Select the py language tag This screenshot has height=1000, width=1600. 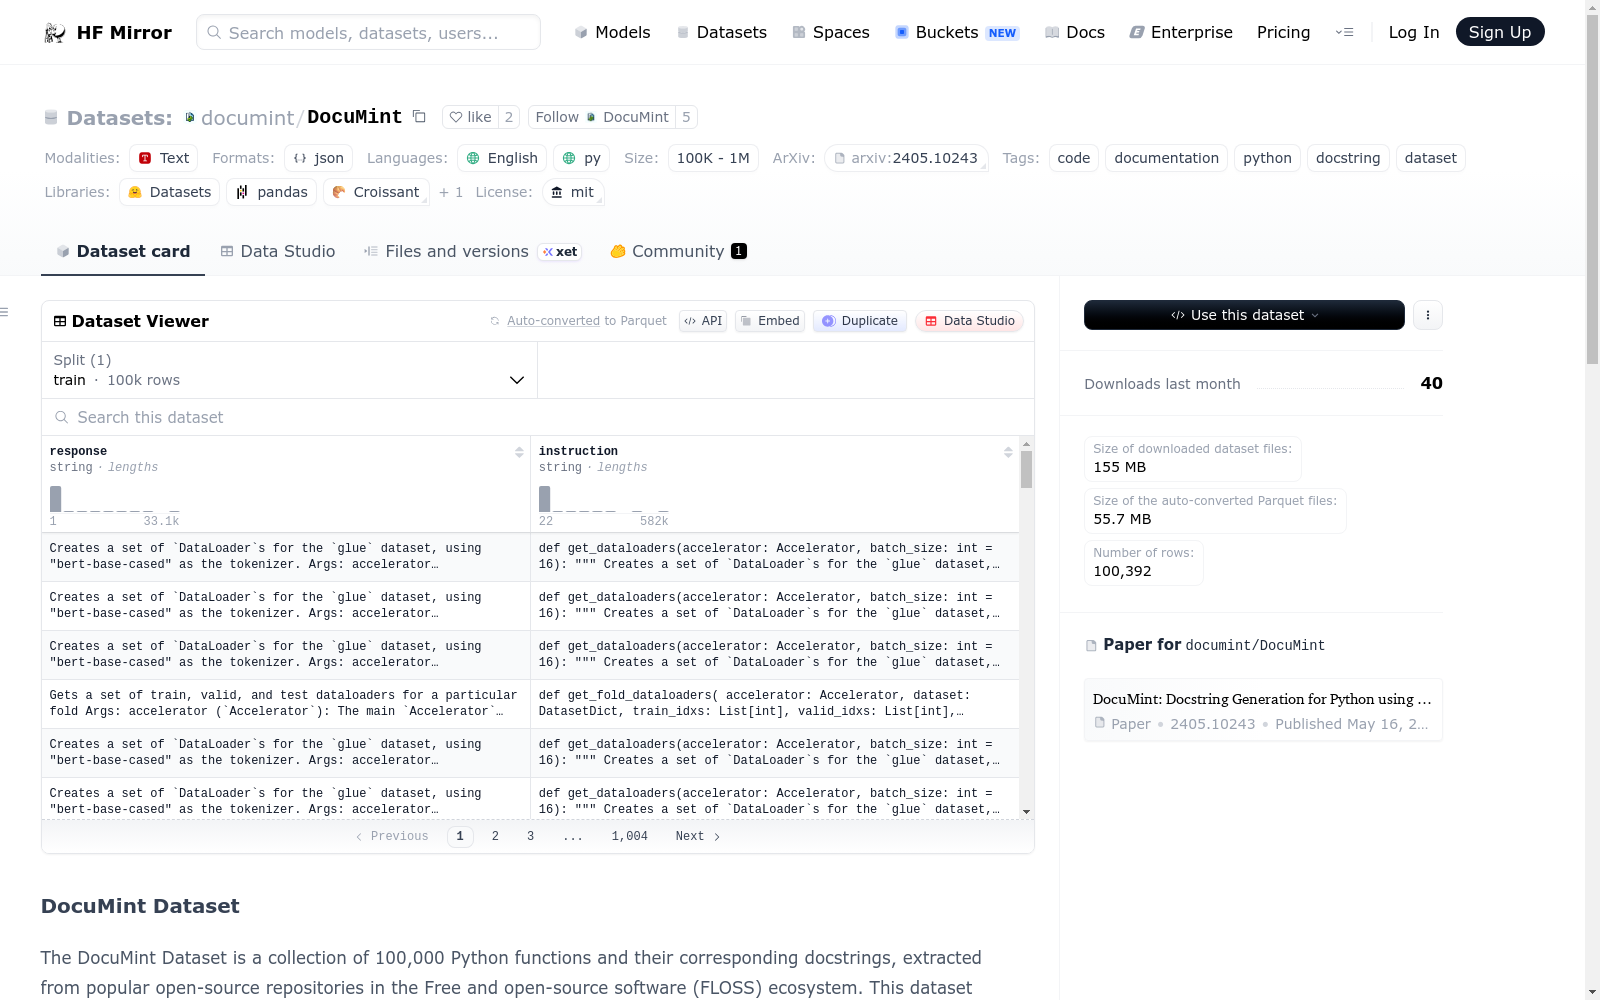click(582, 158)
